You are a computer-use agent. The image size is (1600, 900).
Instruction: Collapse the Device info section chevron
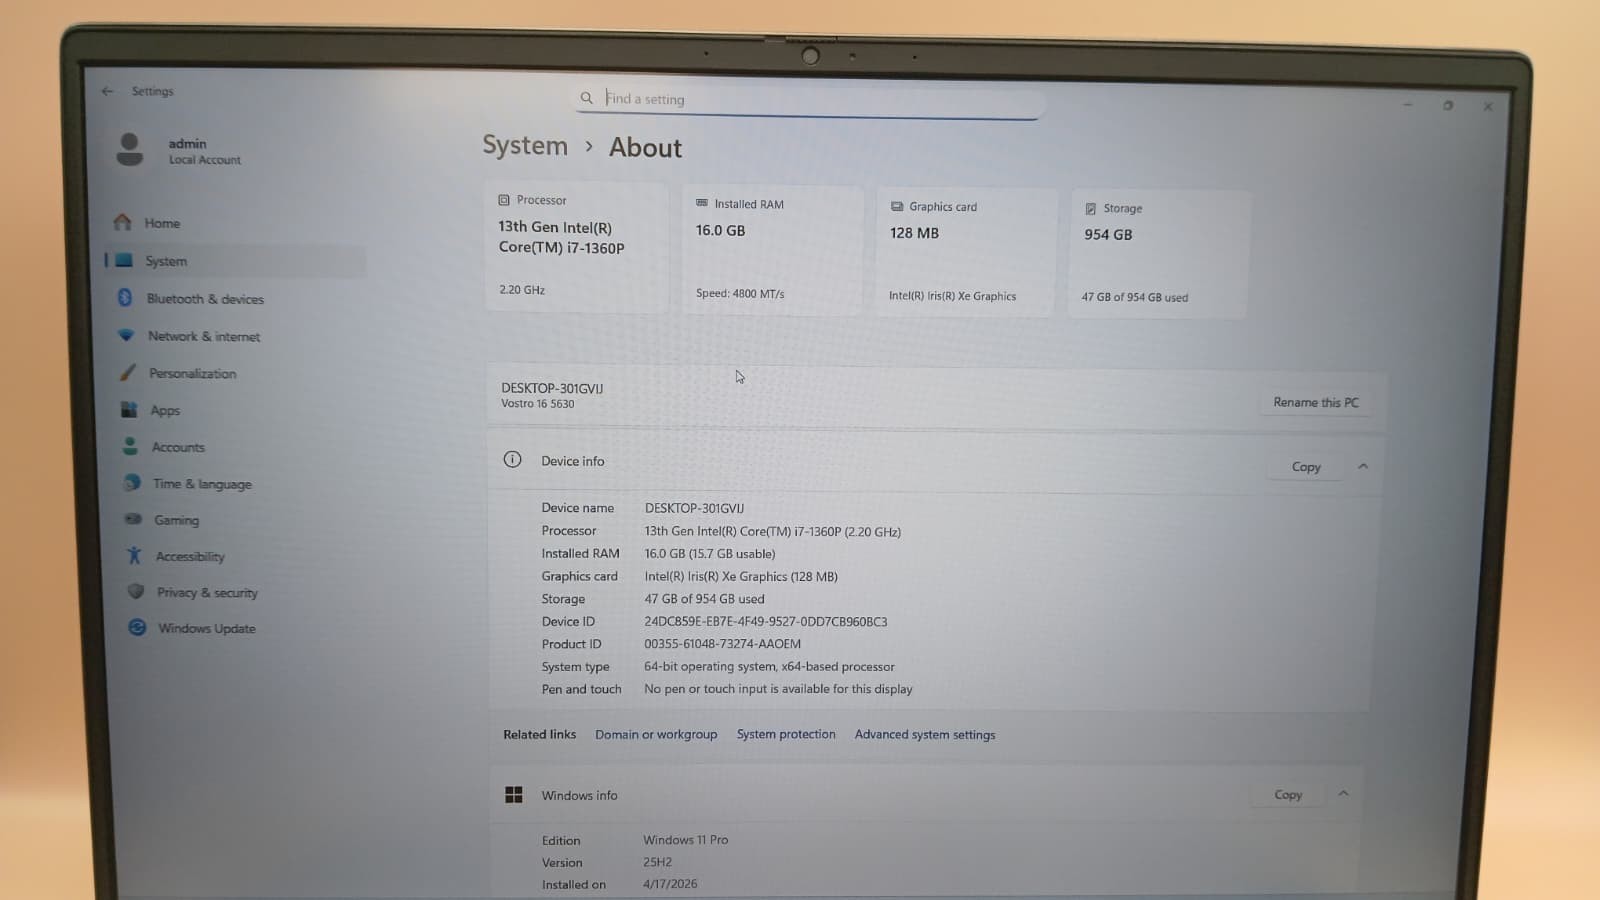(x=1363, y=466)
